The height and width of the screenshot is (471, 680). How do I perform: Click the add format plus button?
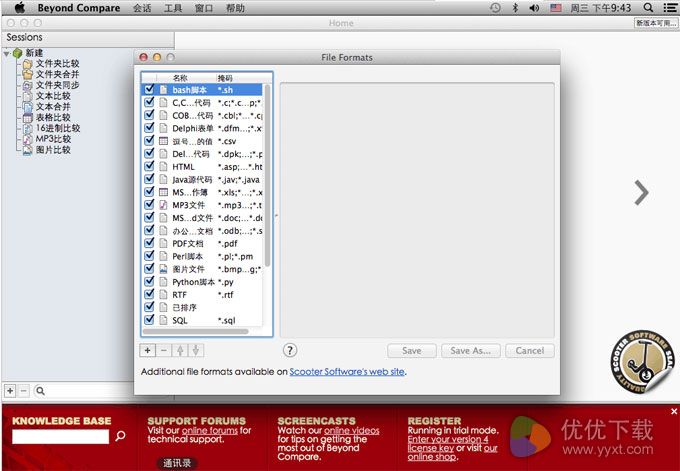coord(147,350)
